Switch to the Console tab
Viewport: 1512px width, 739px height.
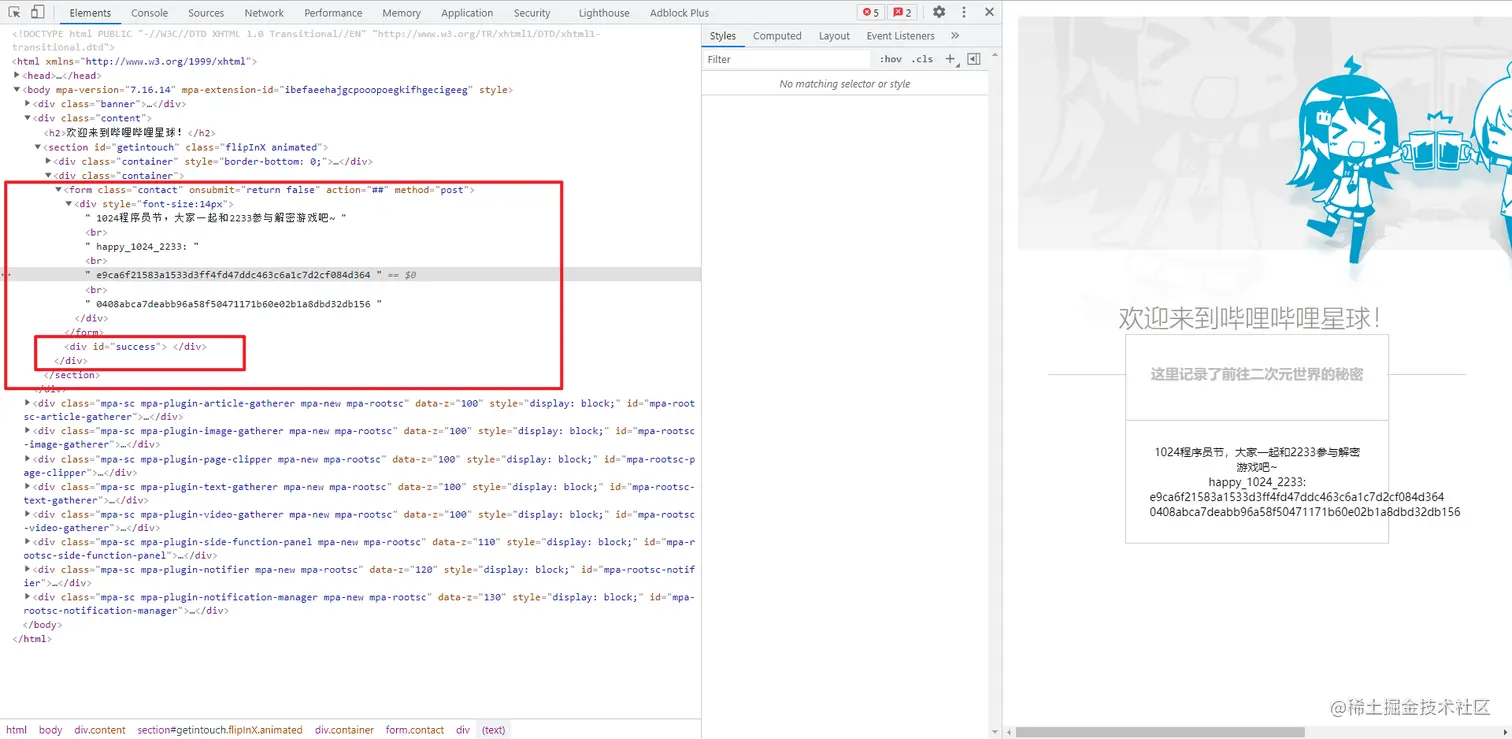(x=150, y=13)
